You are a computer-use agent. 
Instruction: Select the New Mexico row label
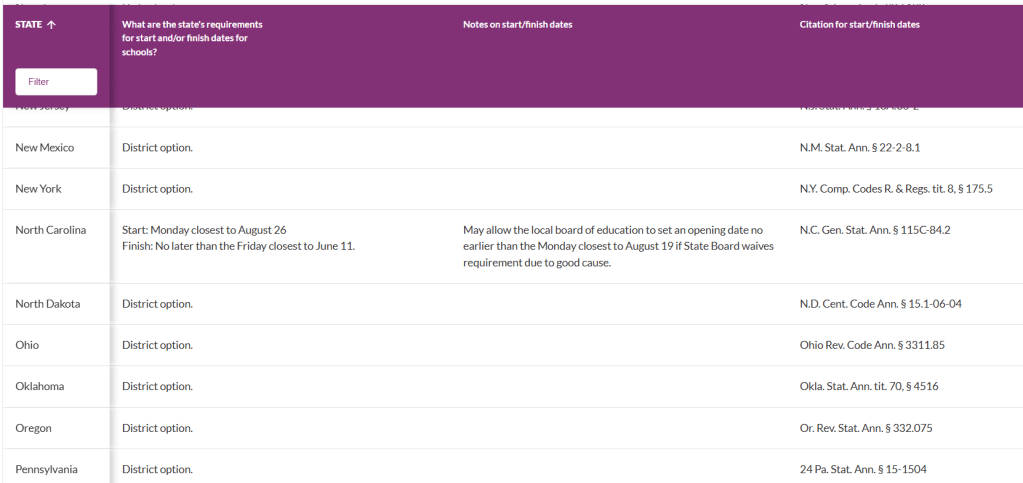coord(45,148)
